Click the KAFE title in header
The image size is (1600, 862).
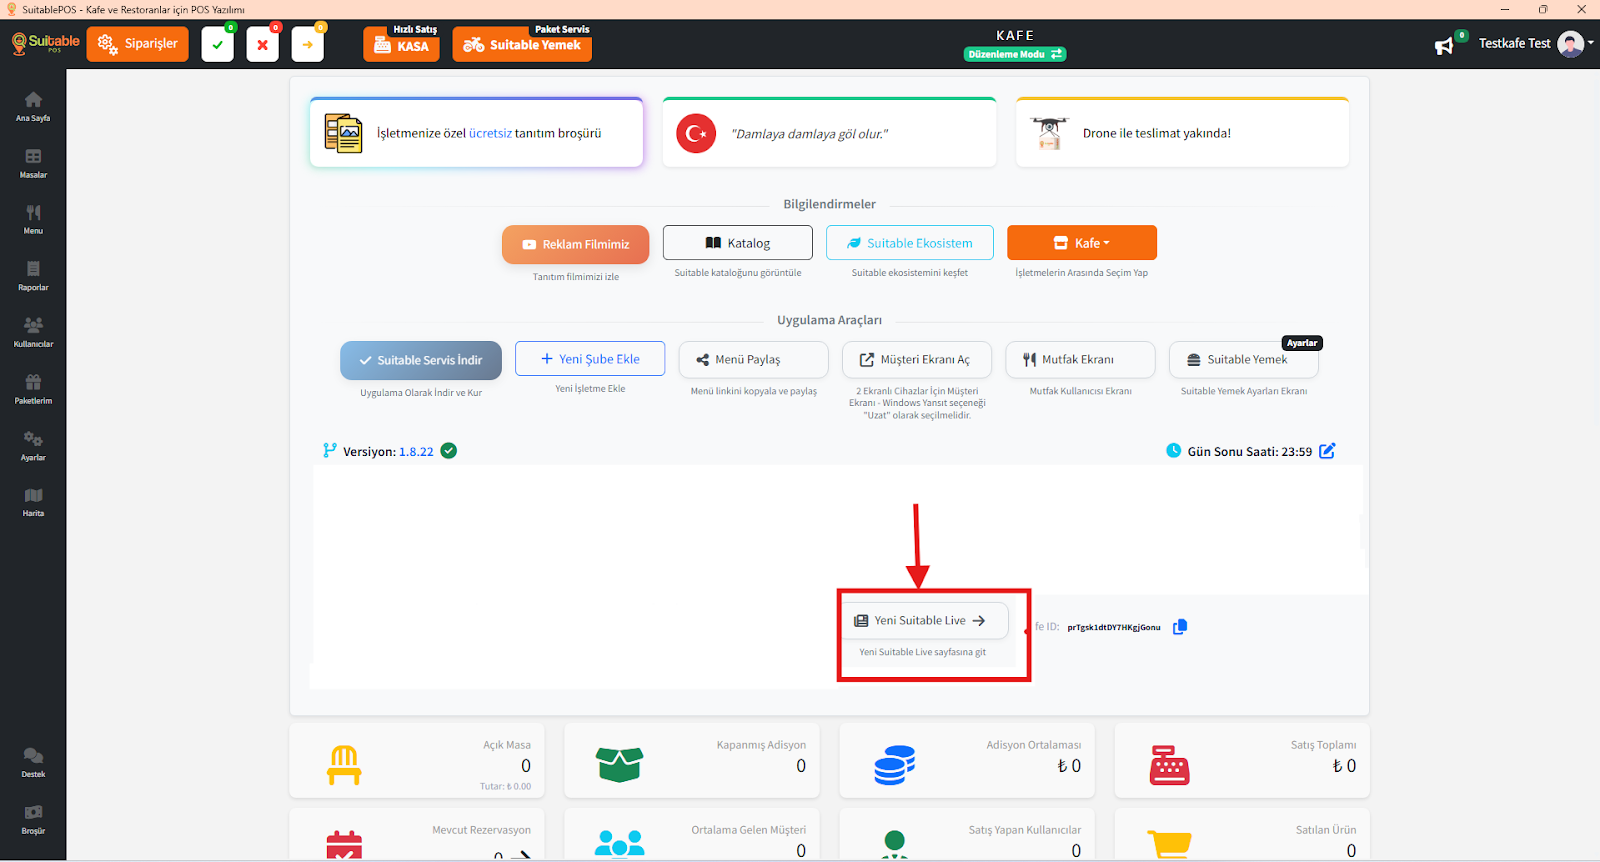tap(1015, 35)
